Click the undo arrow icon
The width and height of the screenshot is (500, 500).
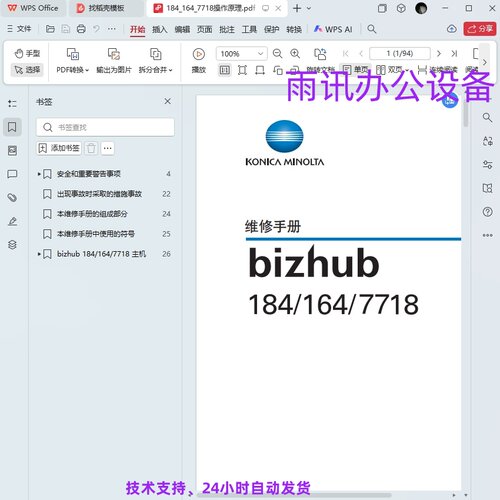tap(96, 29)
